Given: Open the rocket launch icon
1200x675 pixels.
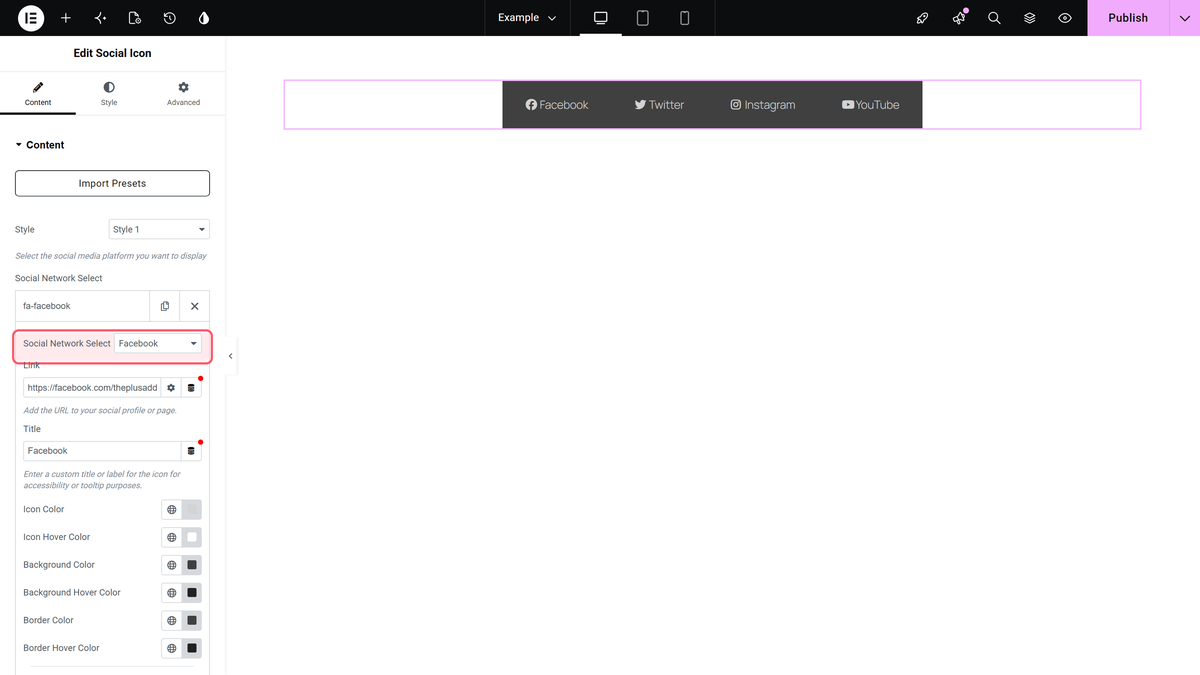Looking at the screenshot, I should (x=923, y=18).
